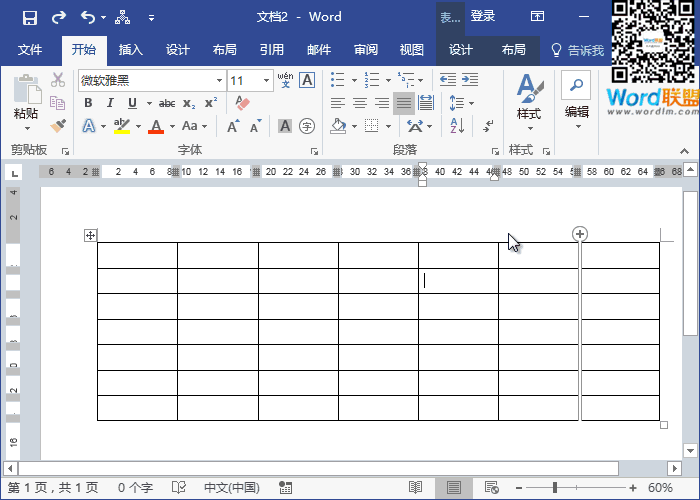The width and height of the screenshot is (700, 500).
Task: Click the phonetic guide wén icon
Action: coord(285,80)
